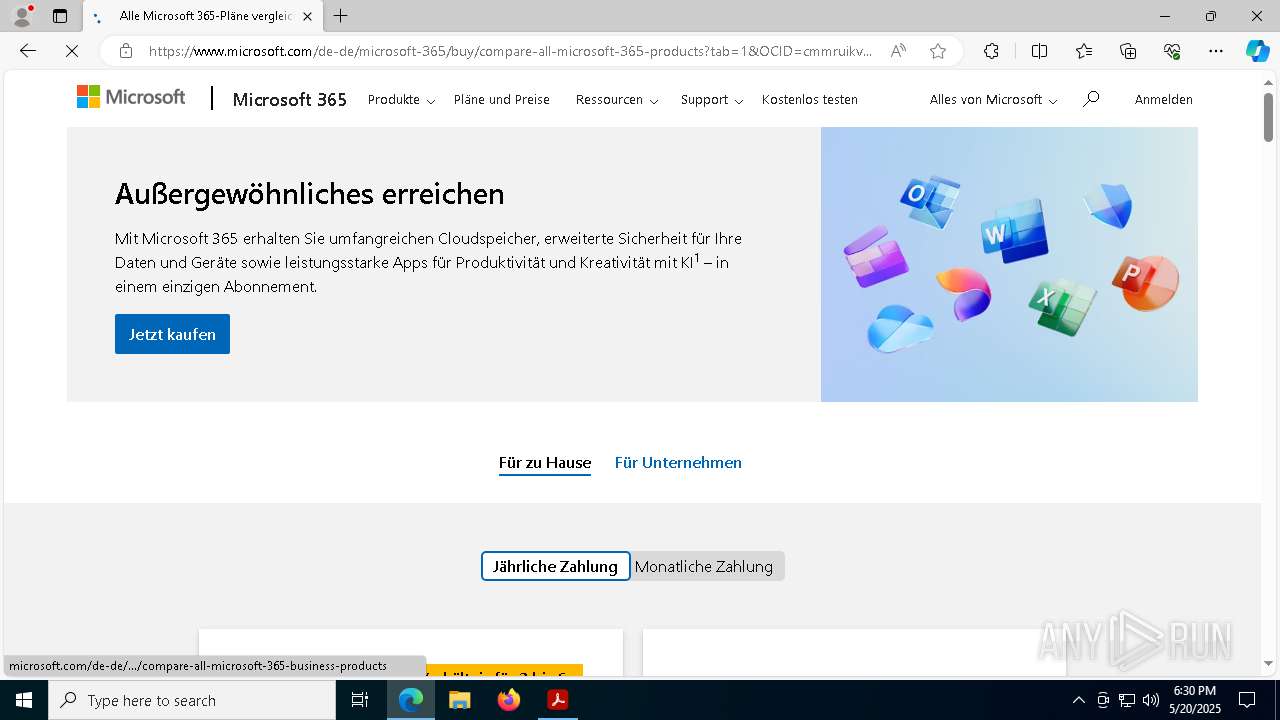Close the Microsoft 365 browser tab

[307, 16]
